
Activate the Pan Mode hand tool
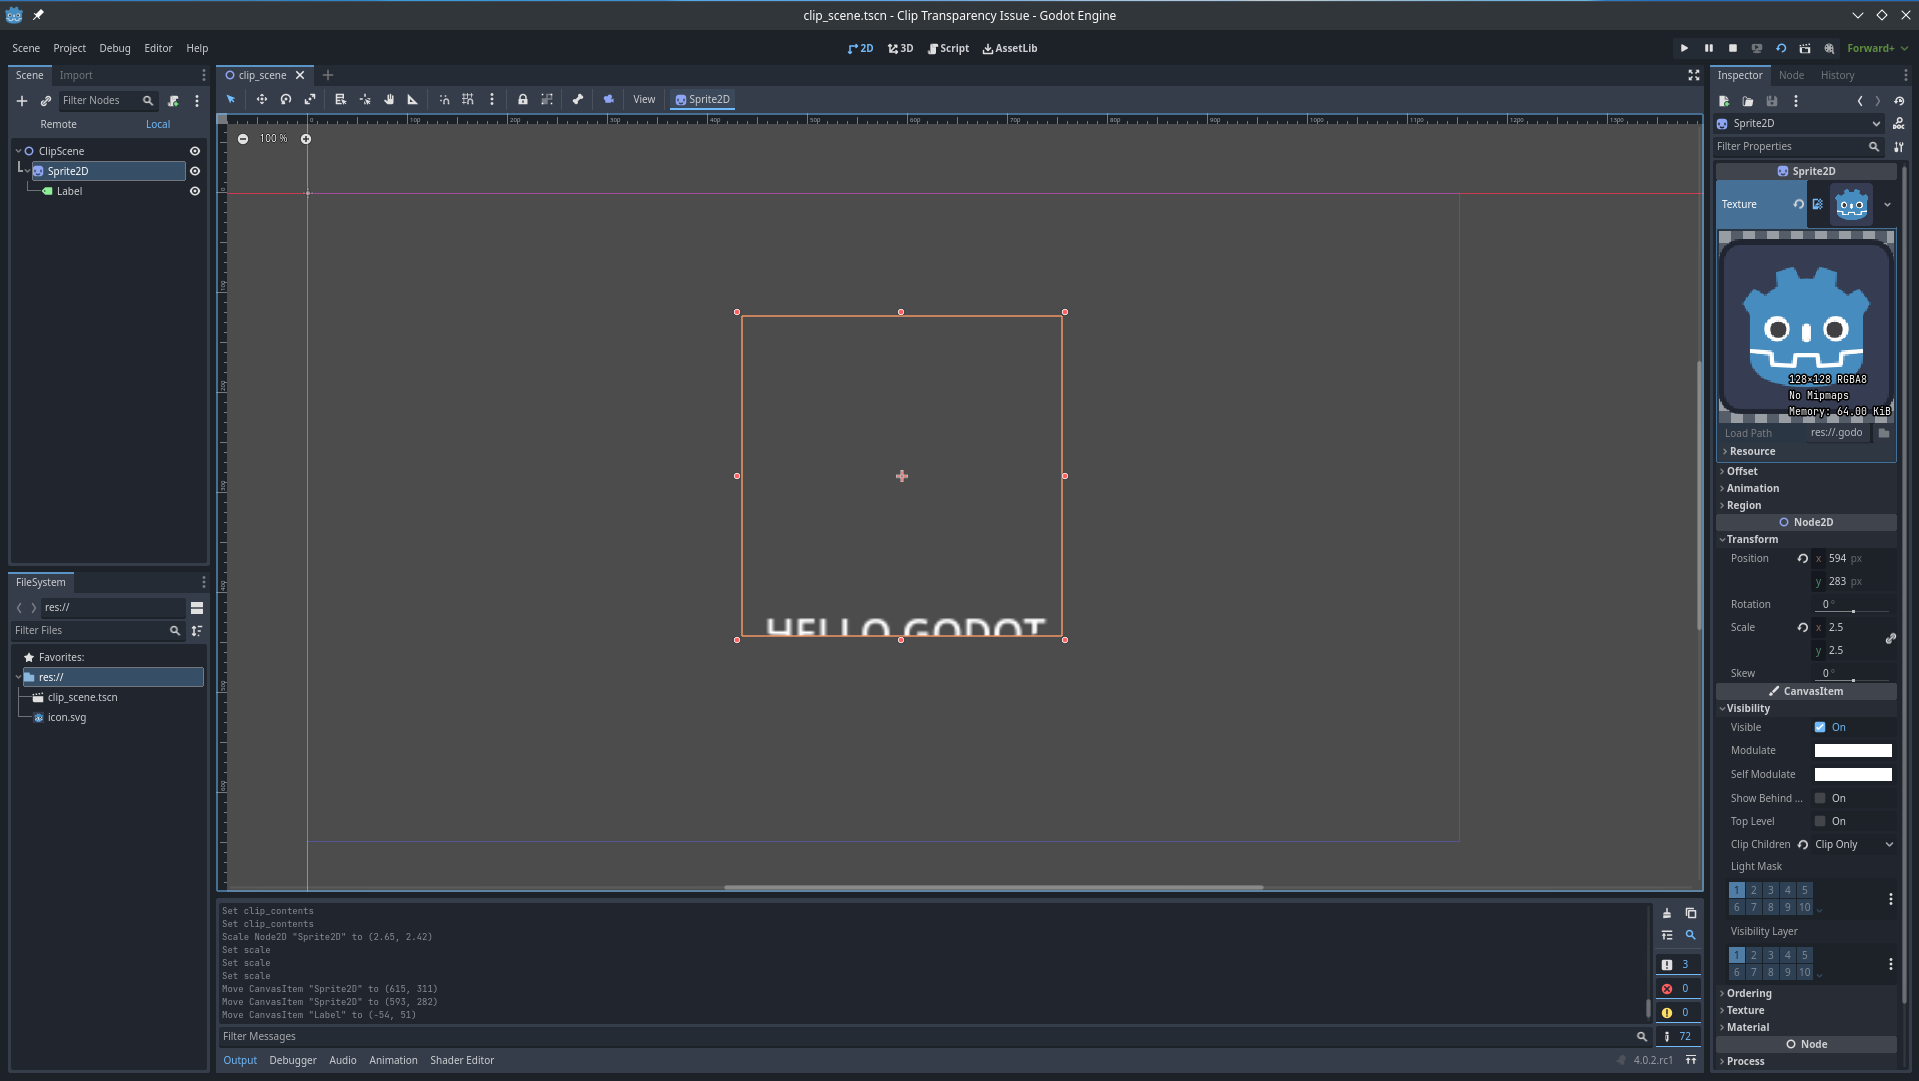(x=389, y=99)
